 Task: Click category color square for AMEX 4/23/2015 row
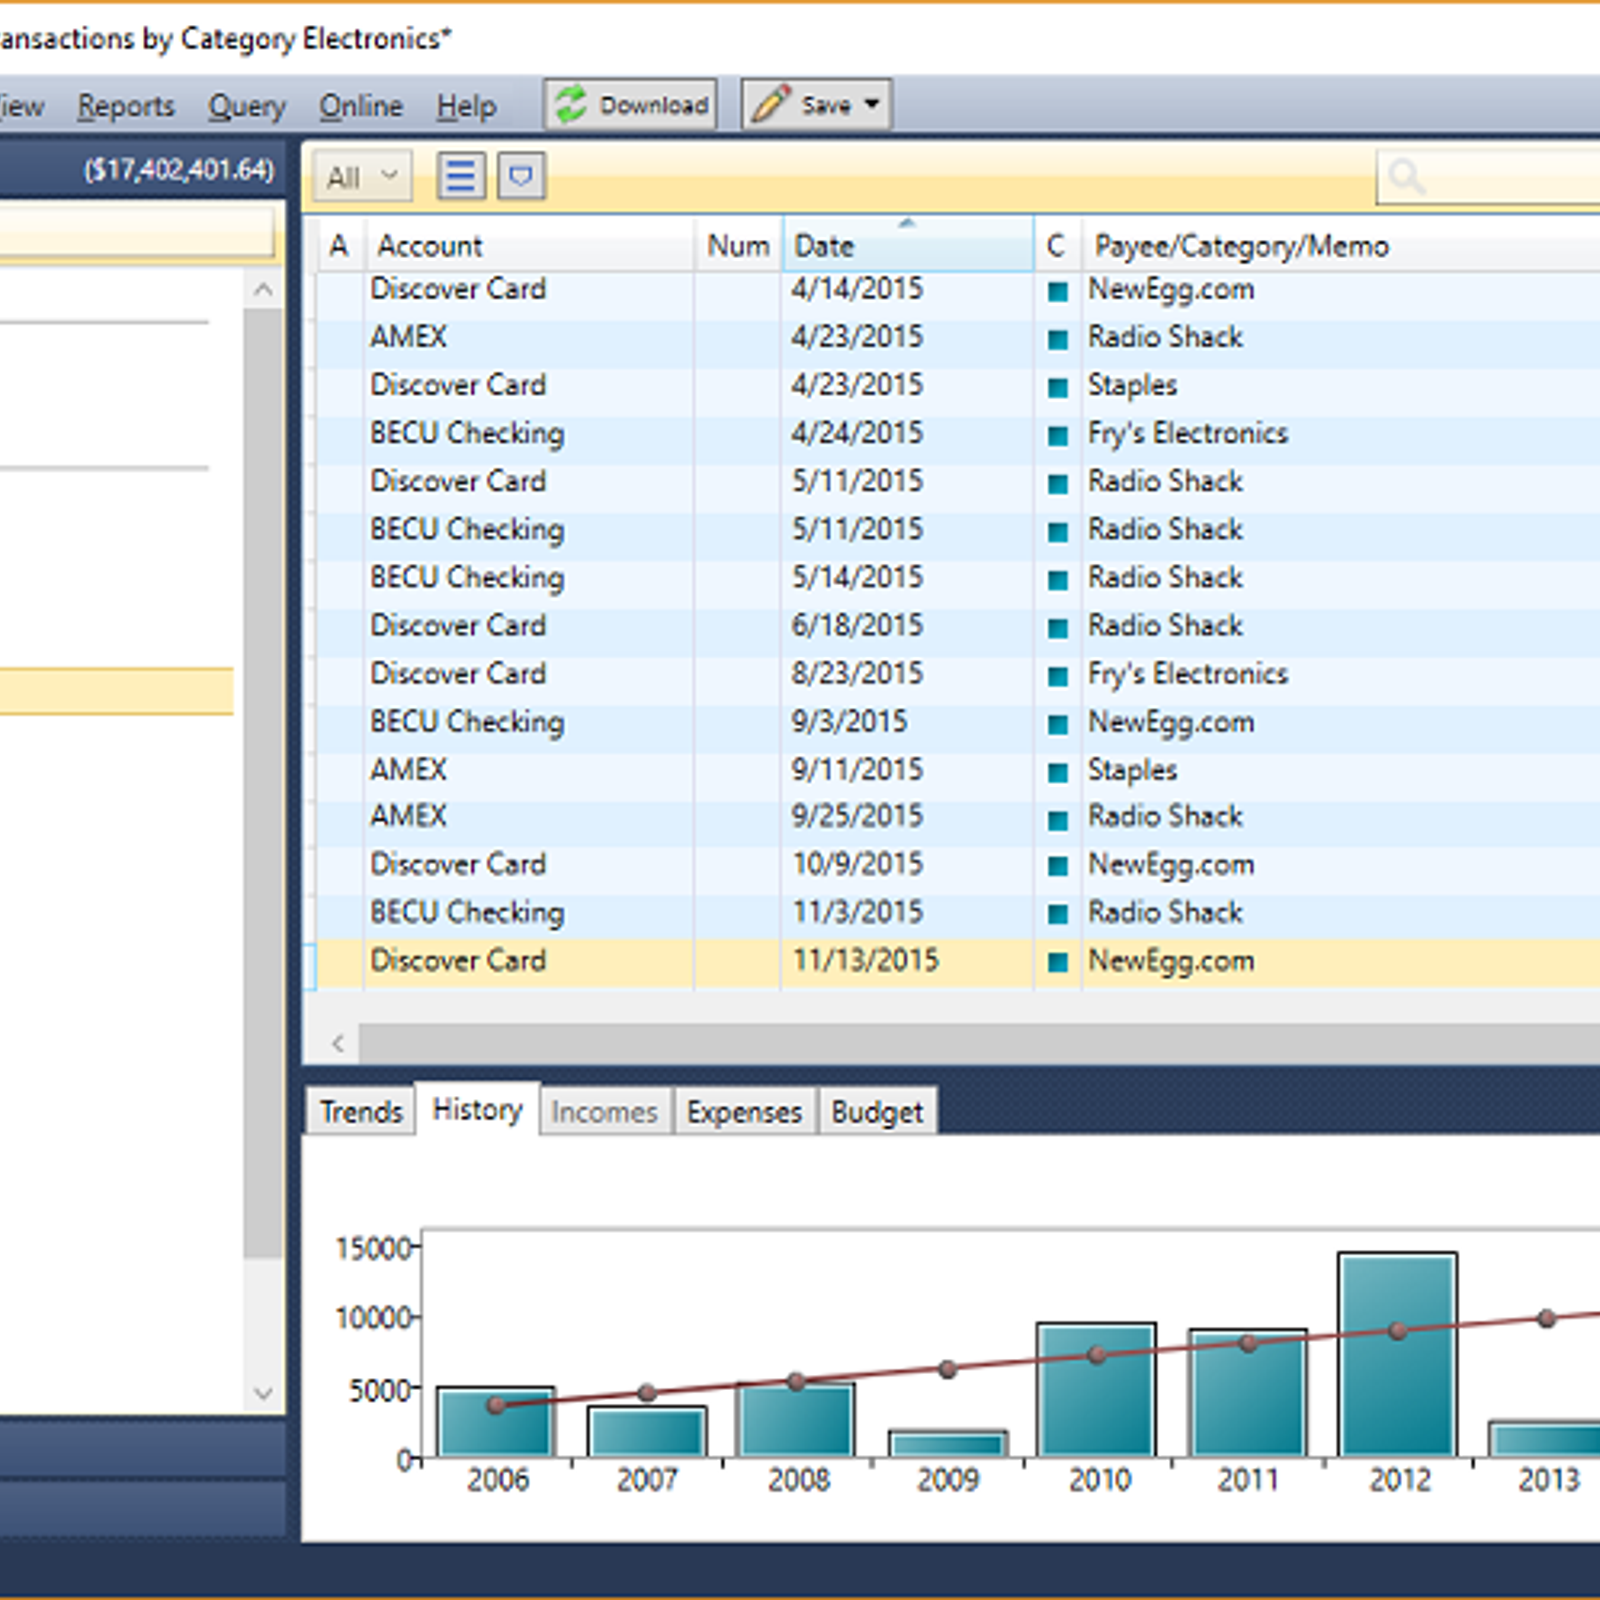(1057, 340)
